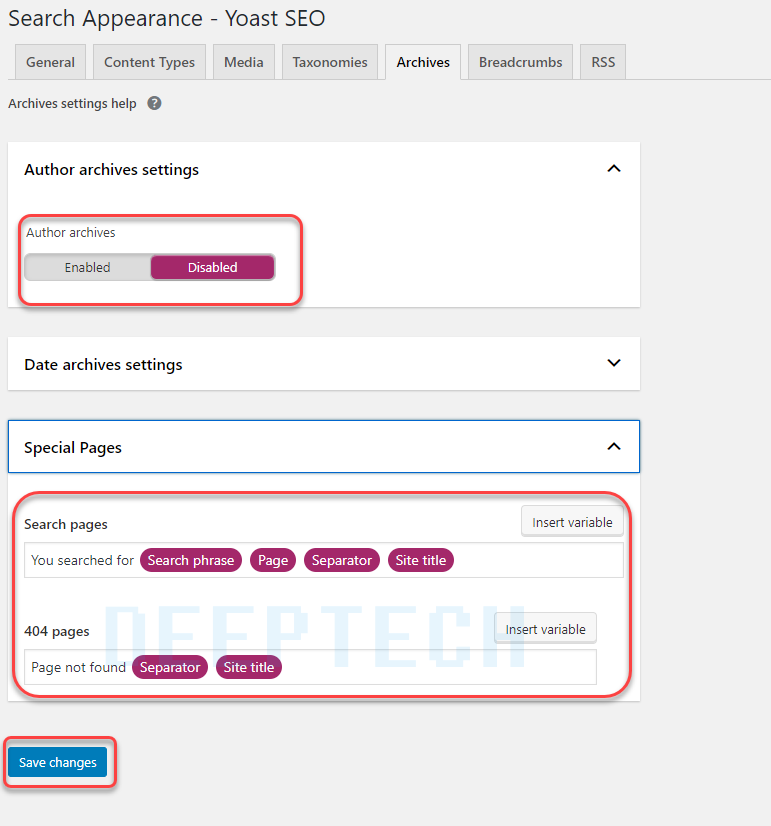Switch to the General tab
Image resolution: width=771 pixels, height=826 pixels.
tap(51, 62)
